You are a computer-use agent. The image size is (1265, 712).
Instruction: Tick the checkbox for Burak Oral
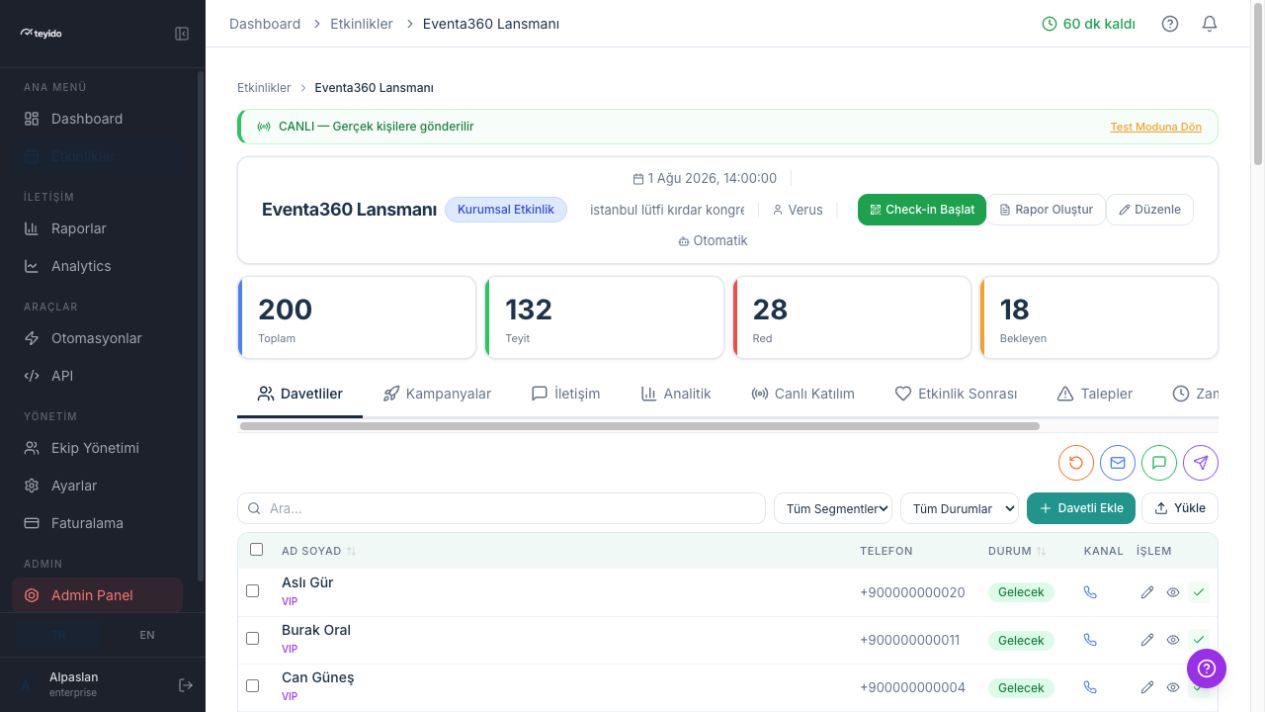[252, 638]
